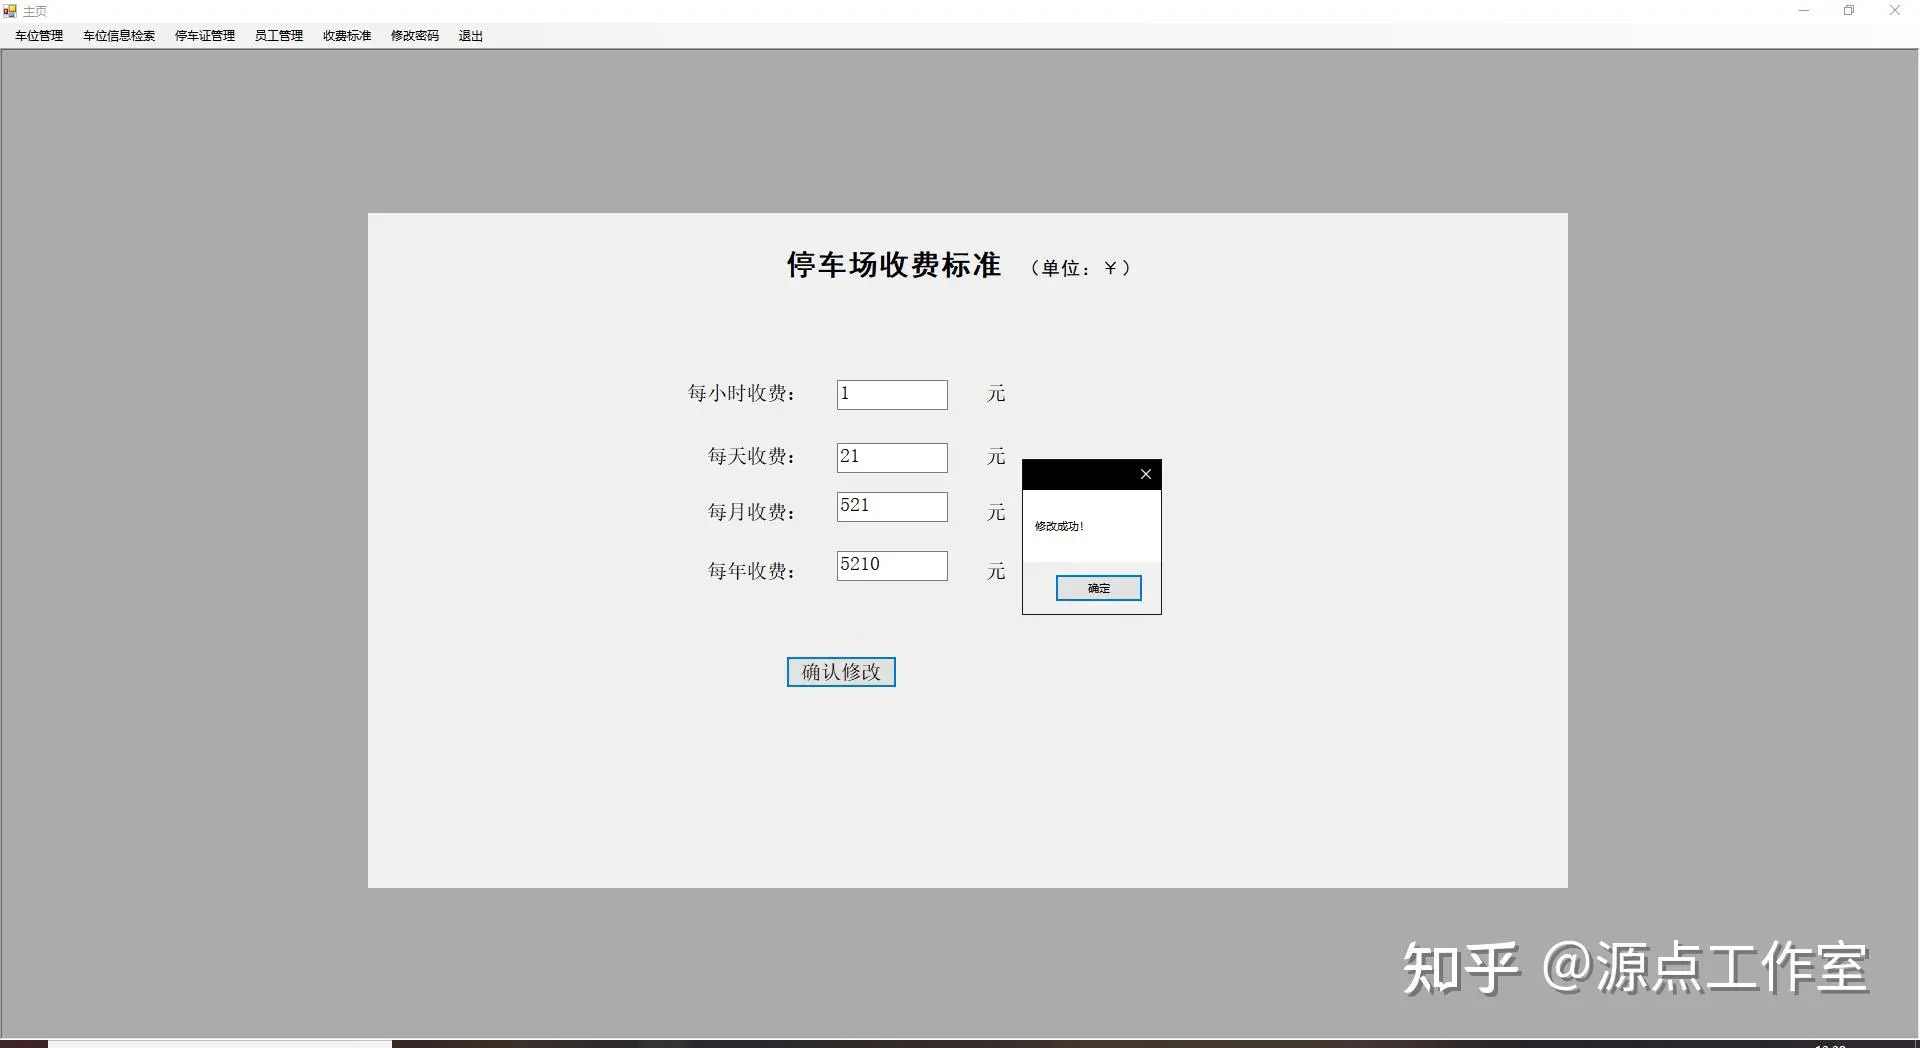The image size is (1920, 1048).
Task: Restore down the 主页 window
Action: point(1849,11)
